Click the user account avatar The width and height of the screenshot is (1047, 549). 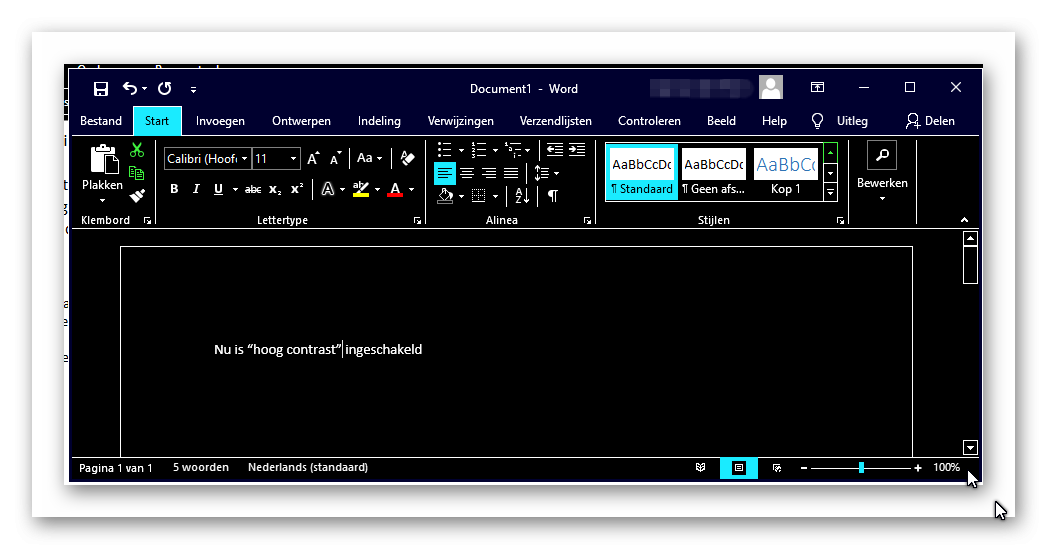771,87
